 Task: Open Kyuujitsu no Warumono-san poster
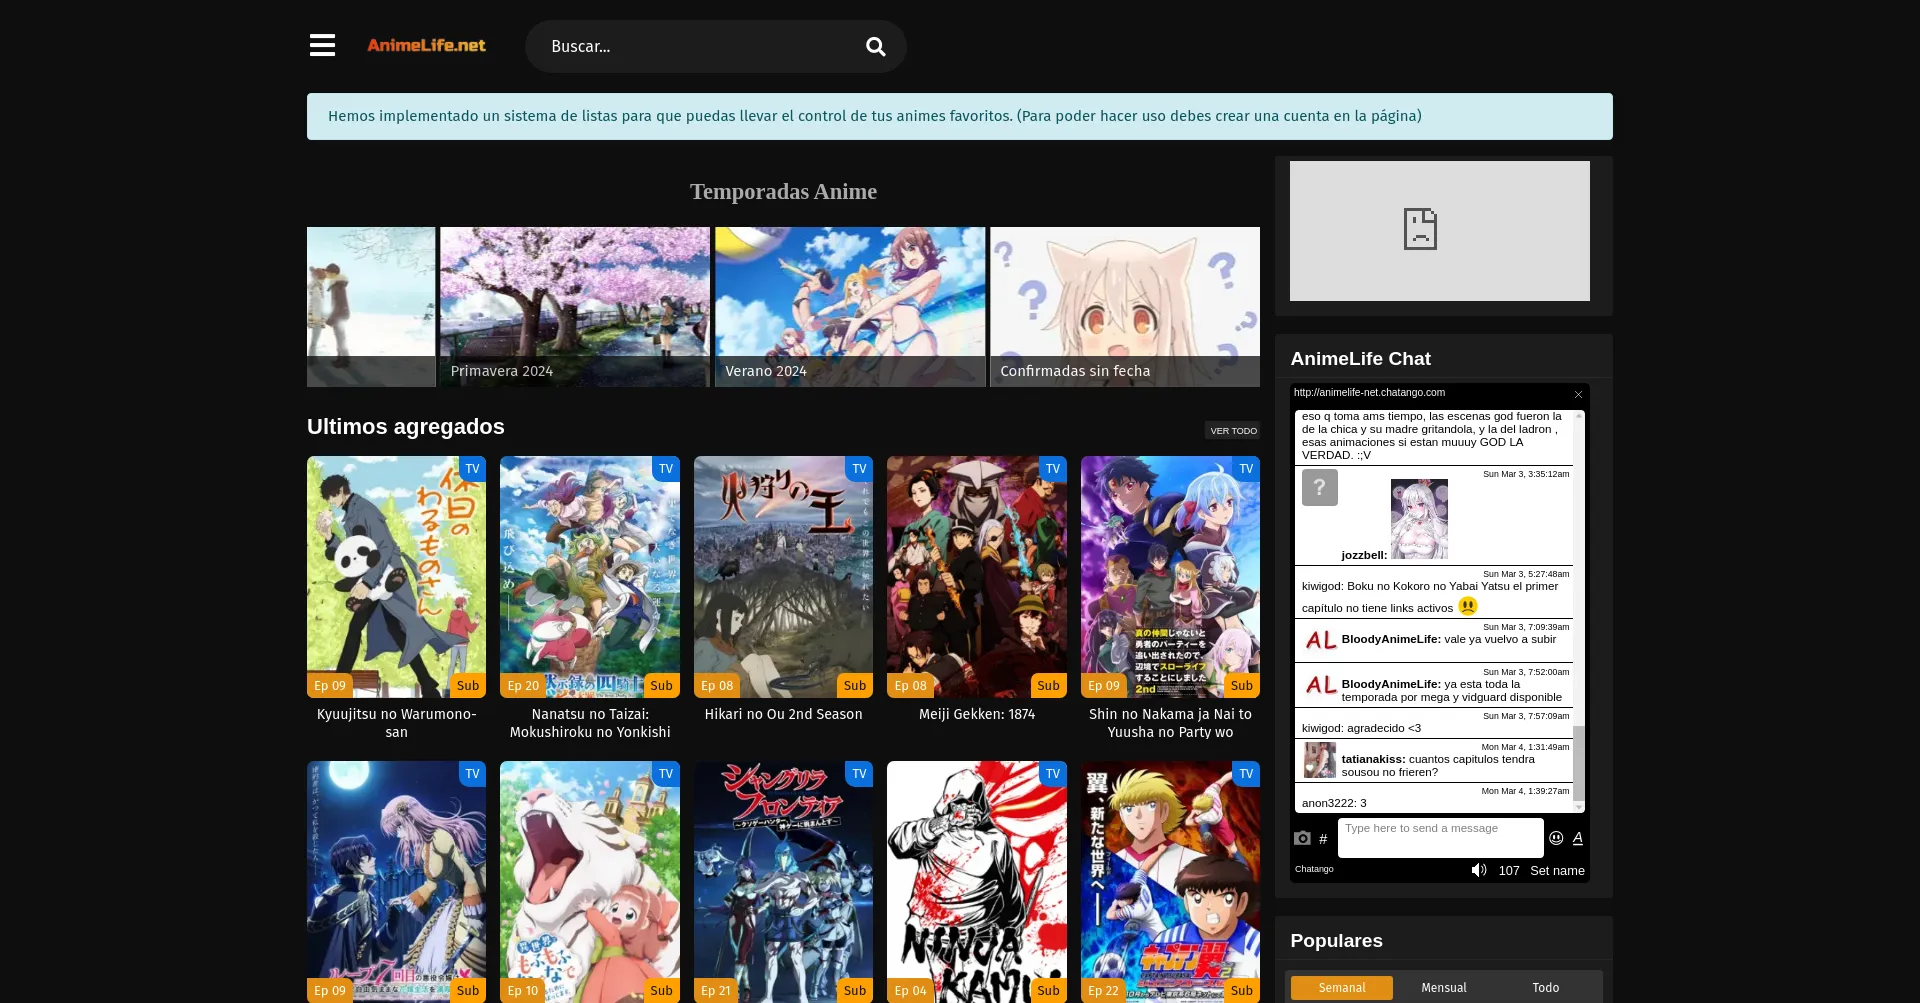(x=396, y=577)
